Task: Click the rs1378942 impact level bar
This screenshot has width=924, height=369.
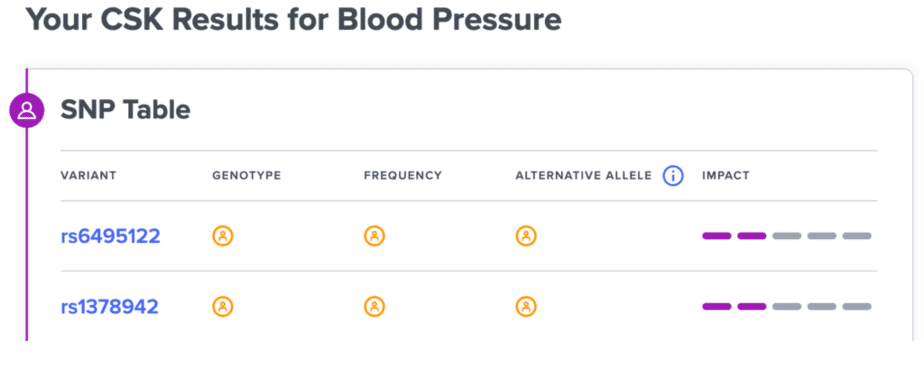Action: pyautogui.click(x=787, y=307)
